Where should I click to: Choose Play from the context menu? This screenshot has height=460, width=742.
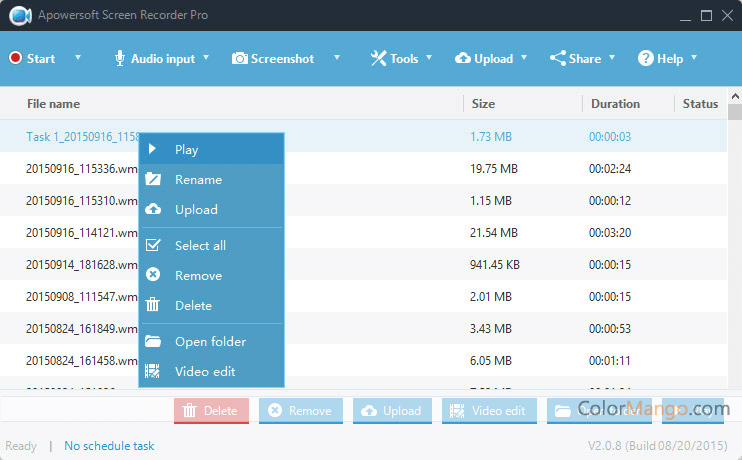(x=187, y=150)
